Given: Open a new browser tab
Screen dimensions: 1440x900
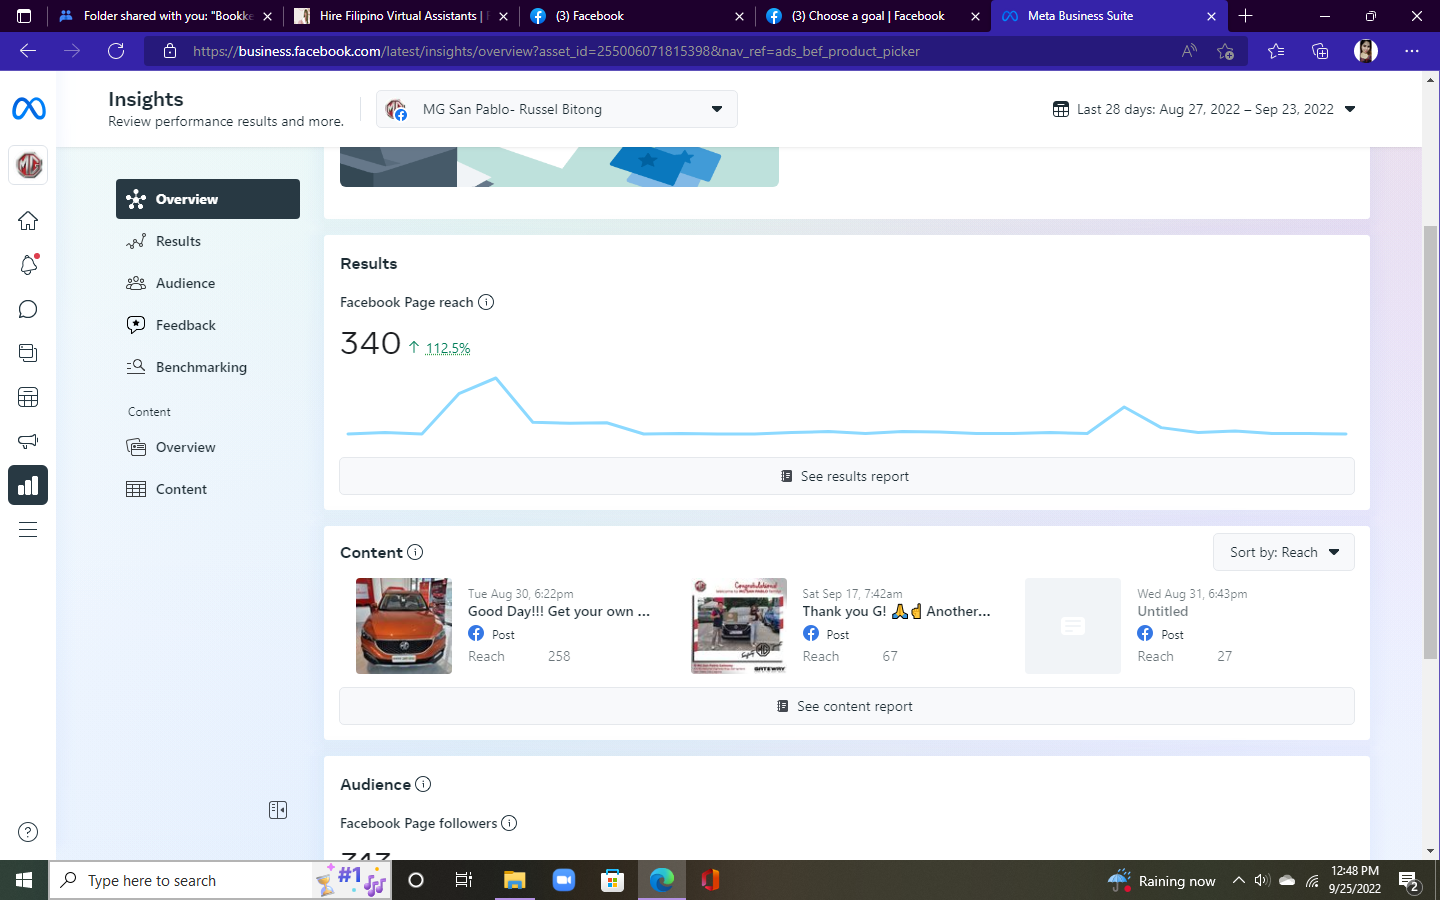Looking at the screenshot, I should coord(1246,16).
